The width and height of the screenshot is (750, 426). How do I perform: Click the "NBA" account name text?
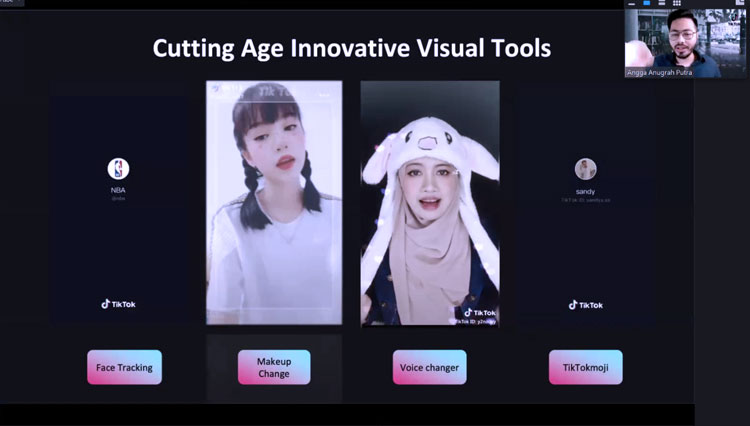click(118, 190)
